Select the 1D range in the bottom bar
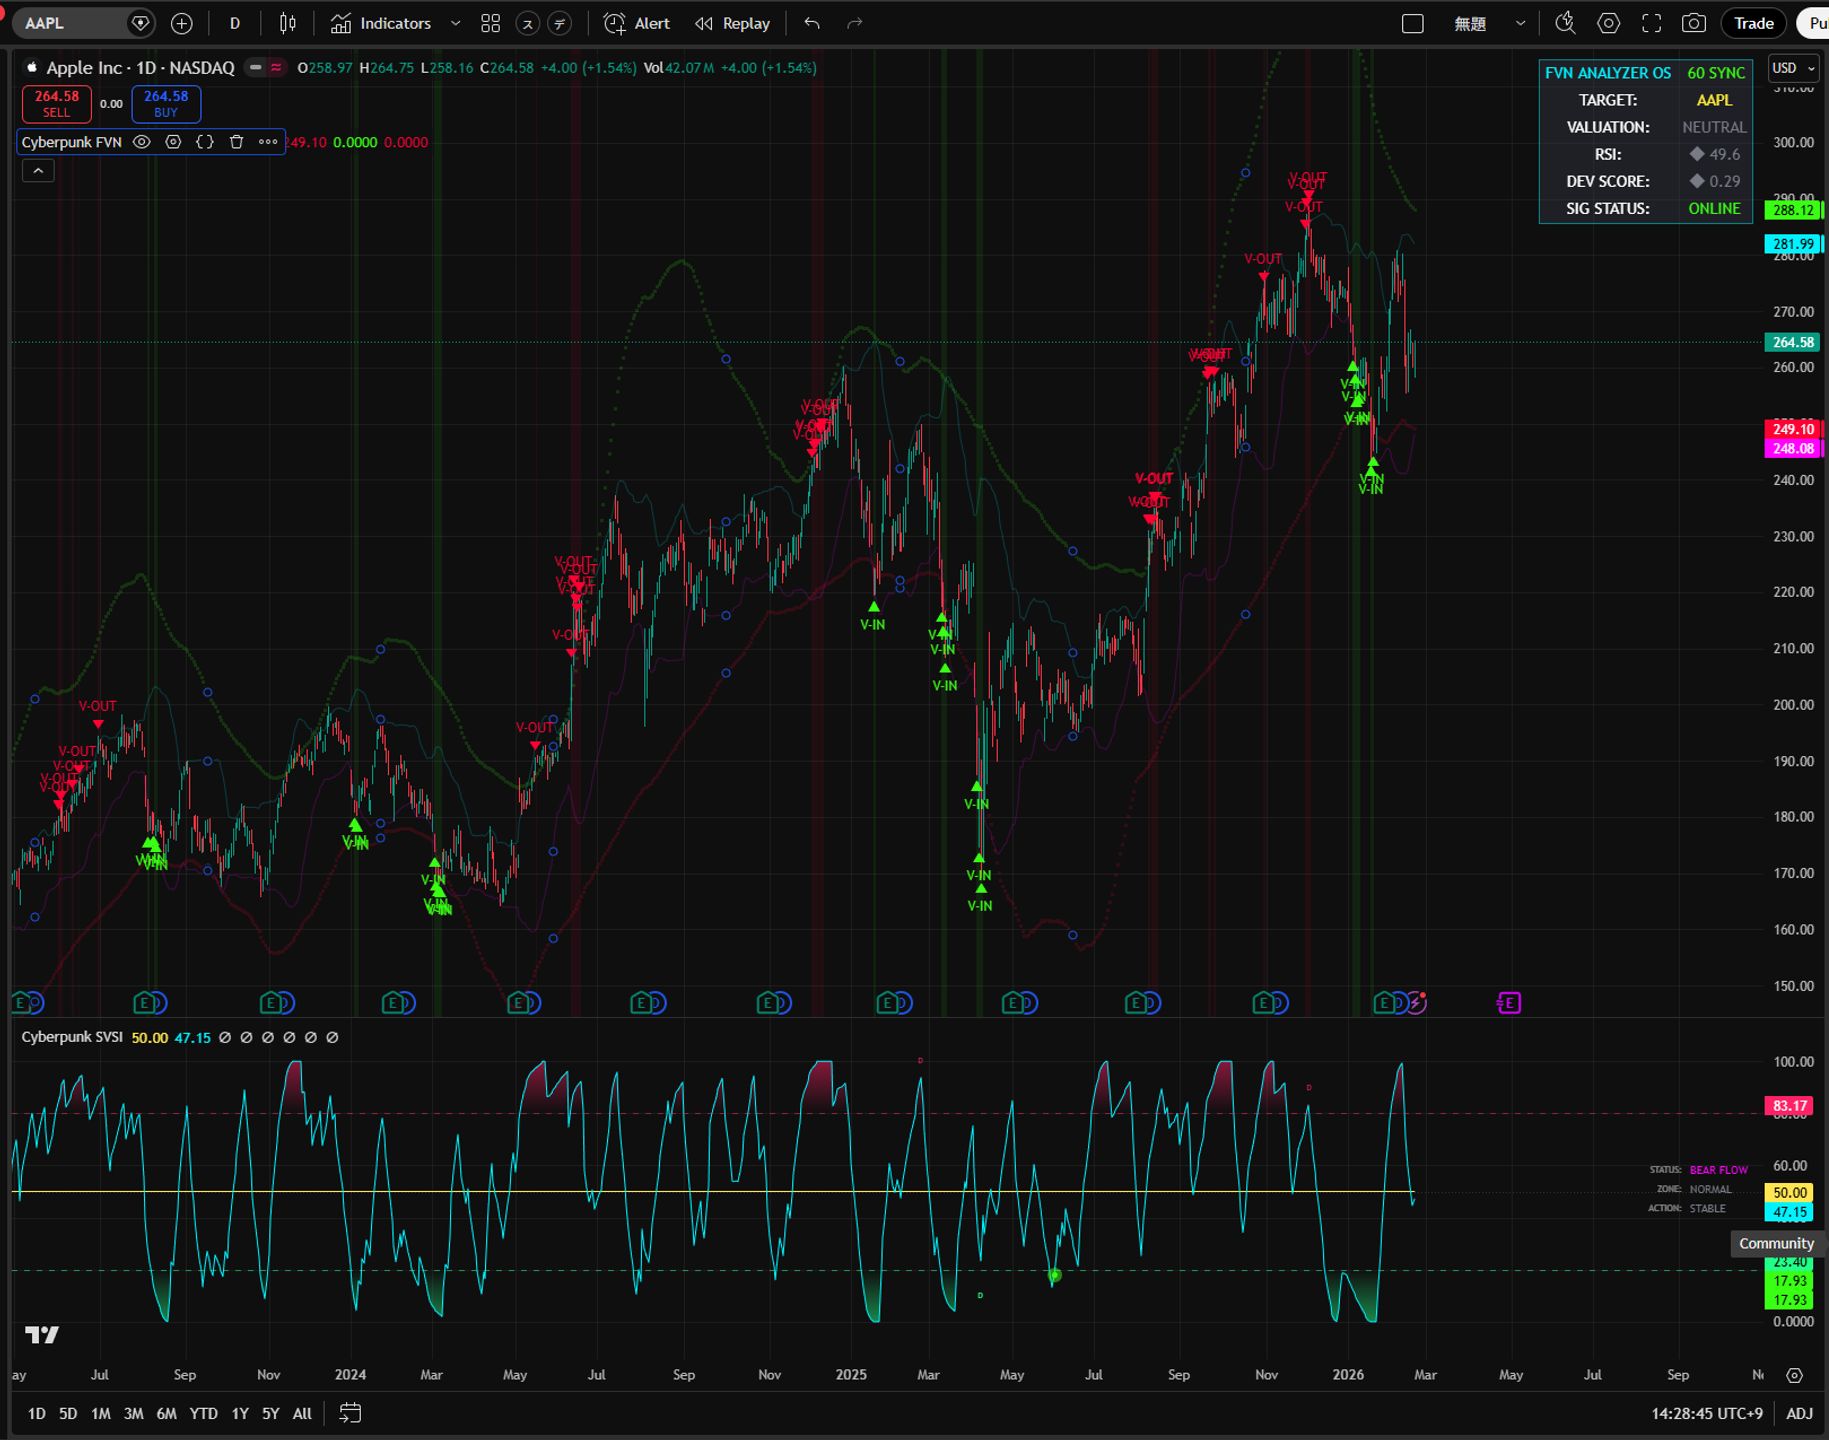The height and width of the screenshot is (1440, 1829). coord(36,1413)
